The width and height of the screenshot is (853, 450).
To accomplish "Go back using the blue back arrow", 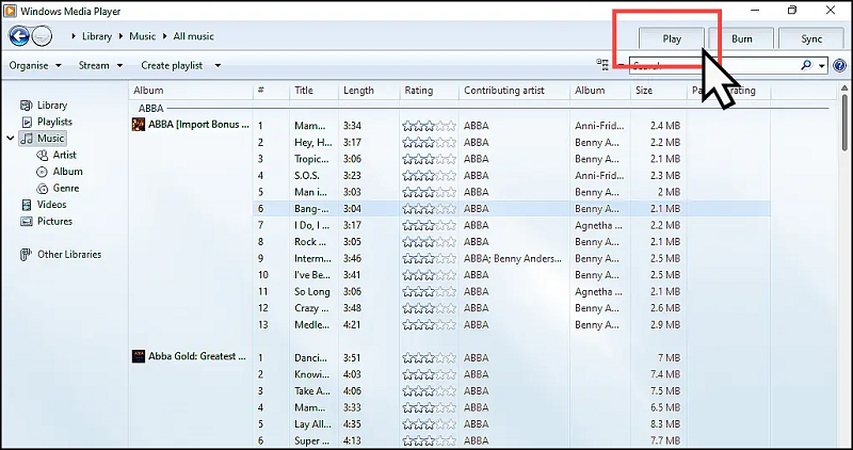I will (x=19, y=36).
